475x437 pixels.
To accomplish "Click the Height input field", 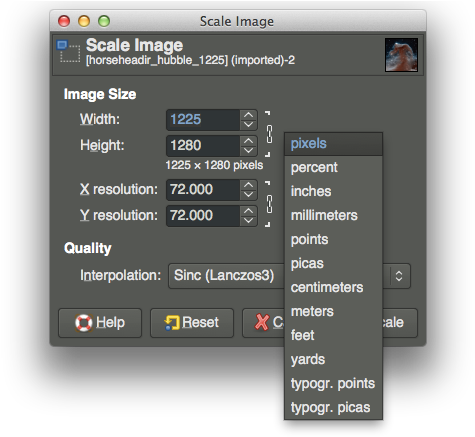I will (203, 146).
